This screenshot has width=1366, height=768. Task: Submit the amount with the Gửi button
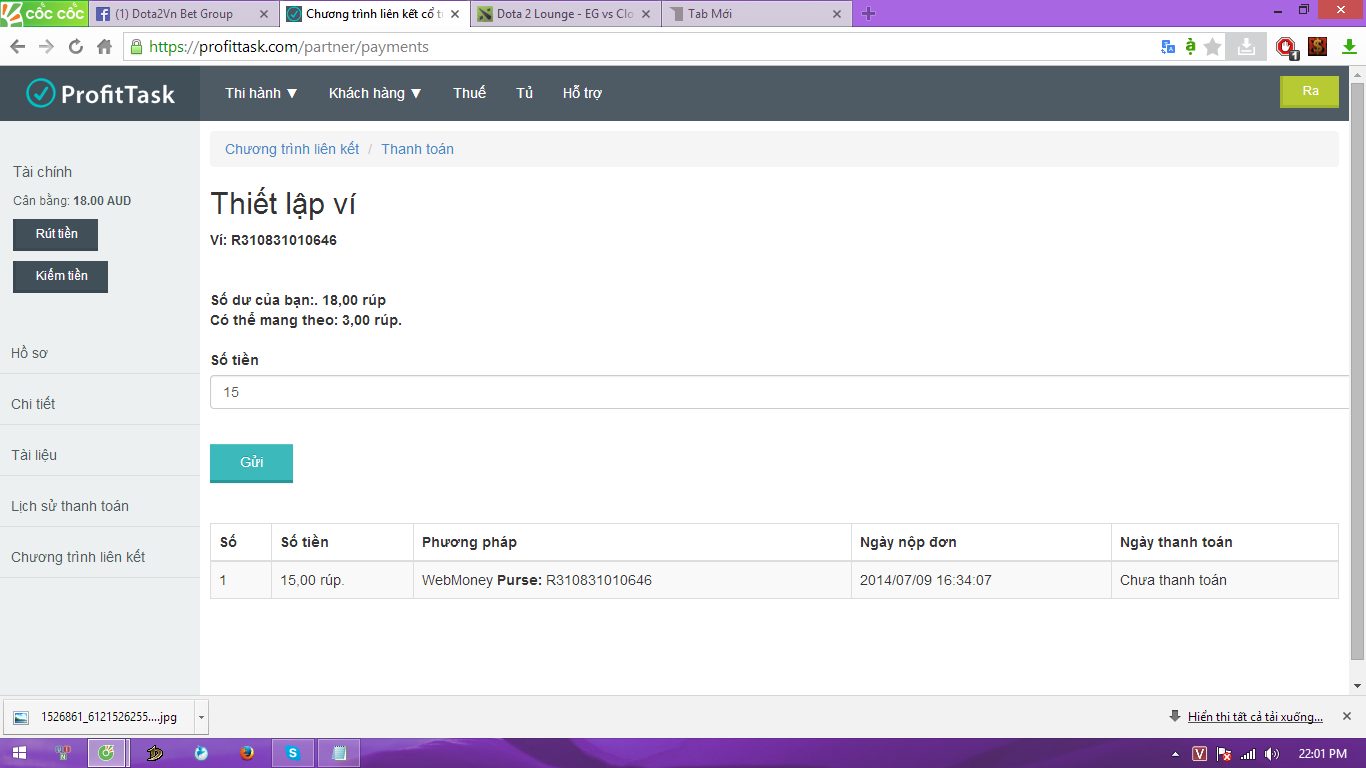tap(251, 463)
